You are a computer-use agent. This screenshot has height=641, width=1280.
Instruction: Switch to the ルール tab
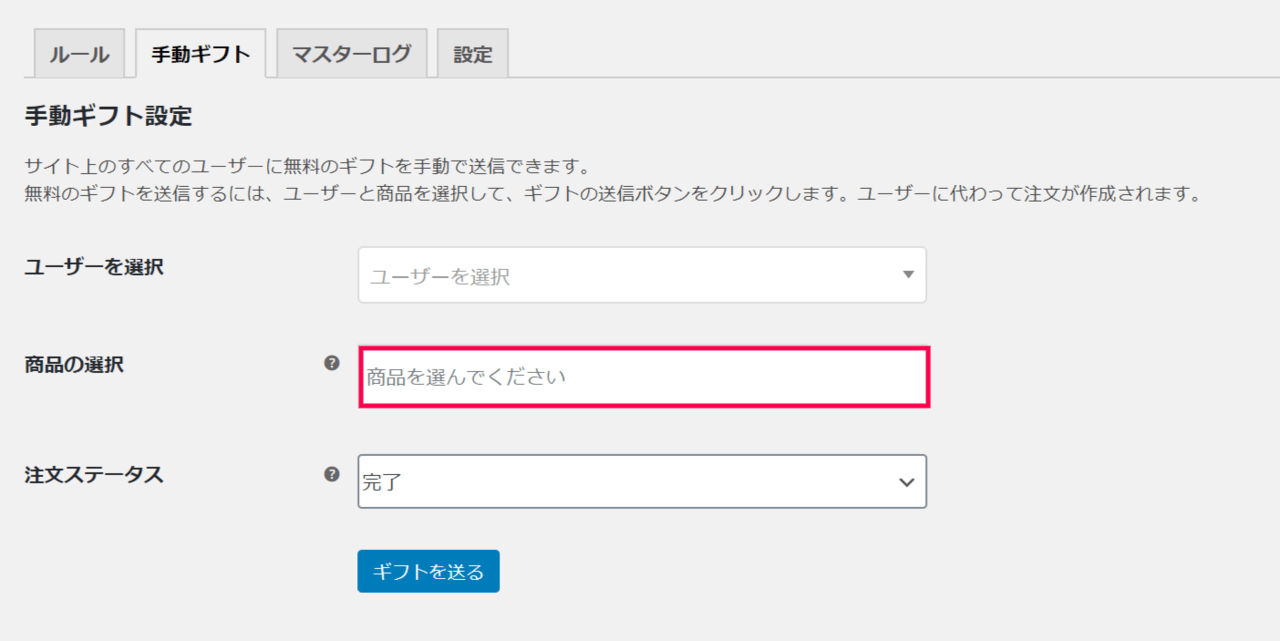(x=79, y=54)
